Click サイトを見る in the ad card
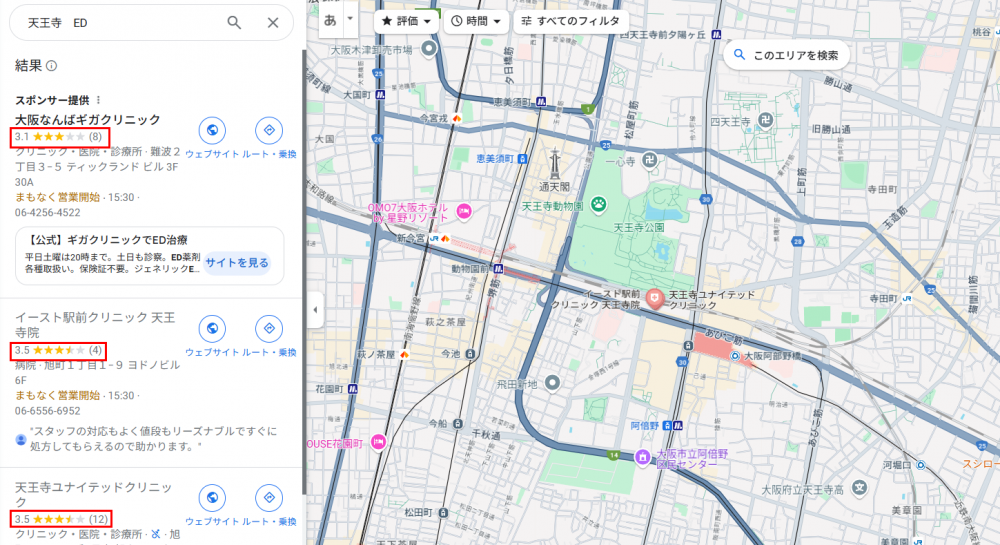The width and height of the screenshot is (1000, 545). 237,262
